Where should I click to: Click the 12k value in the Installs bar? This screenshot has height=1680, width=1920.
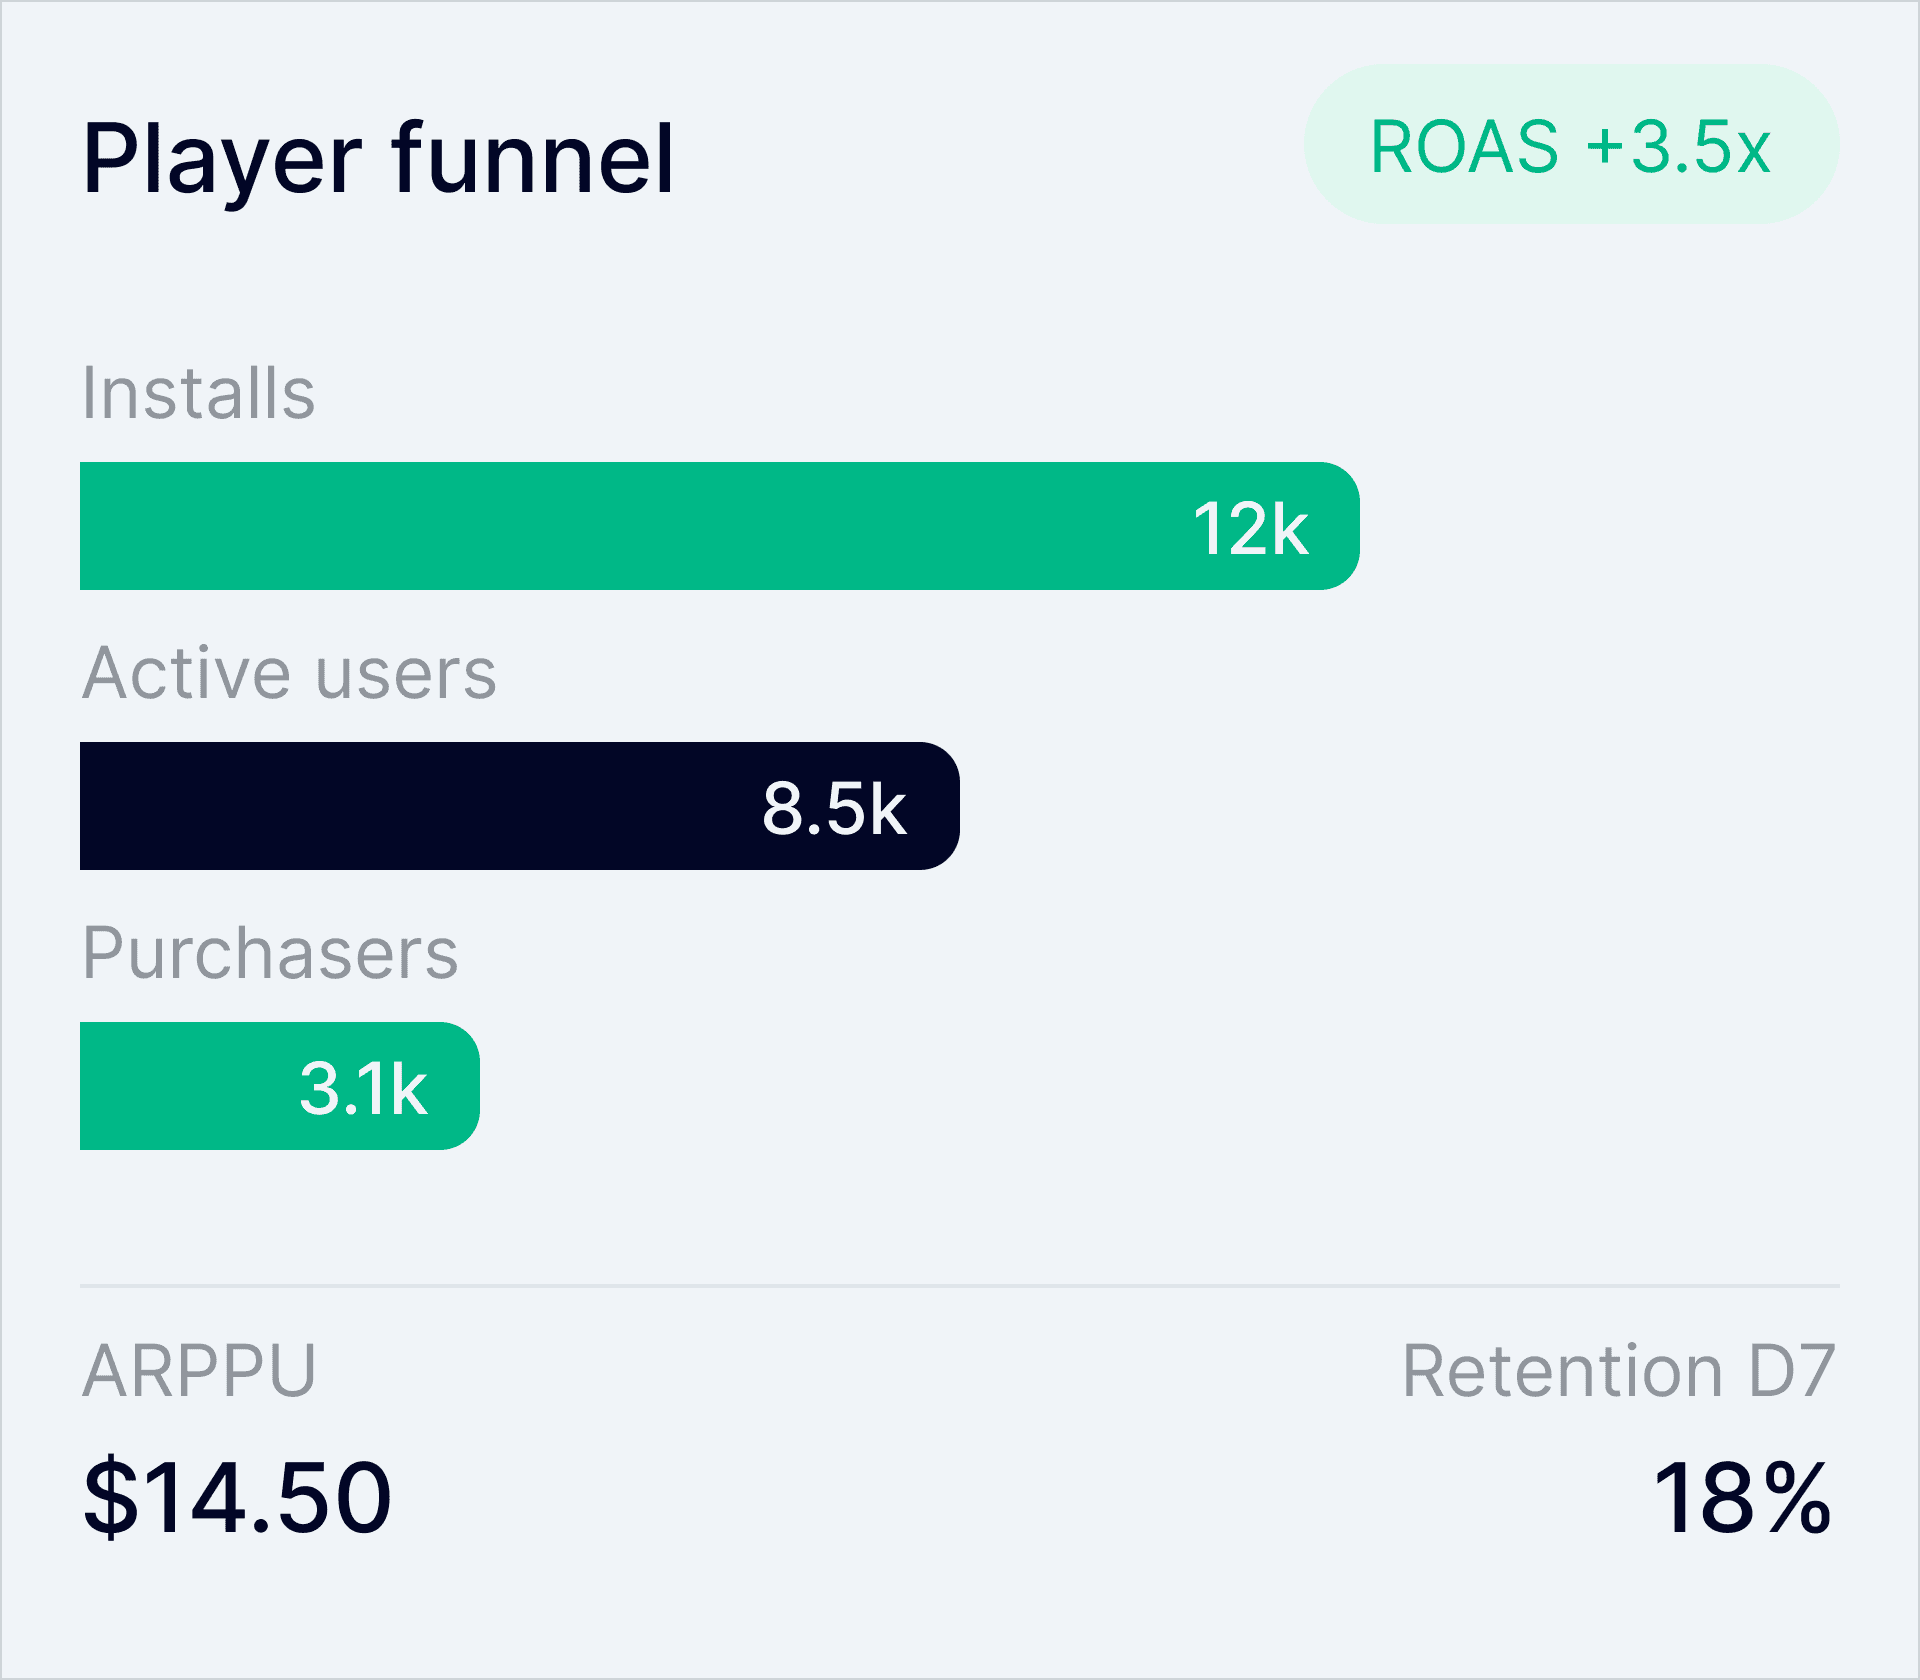coord(1250,528)
